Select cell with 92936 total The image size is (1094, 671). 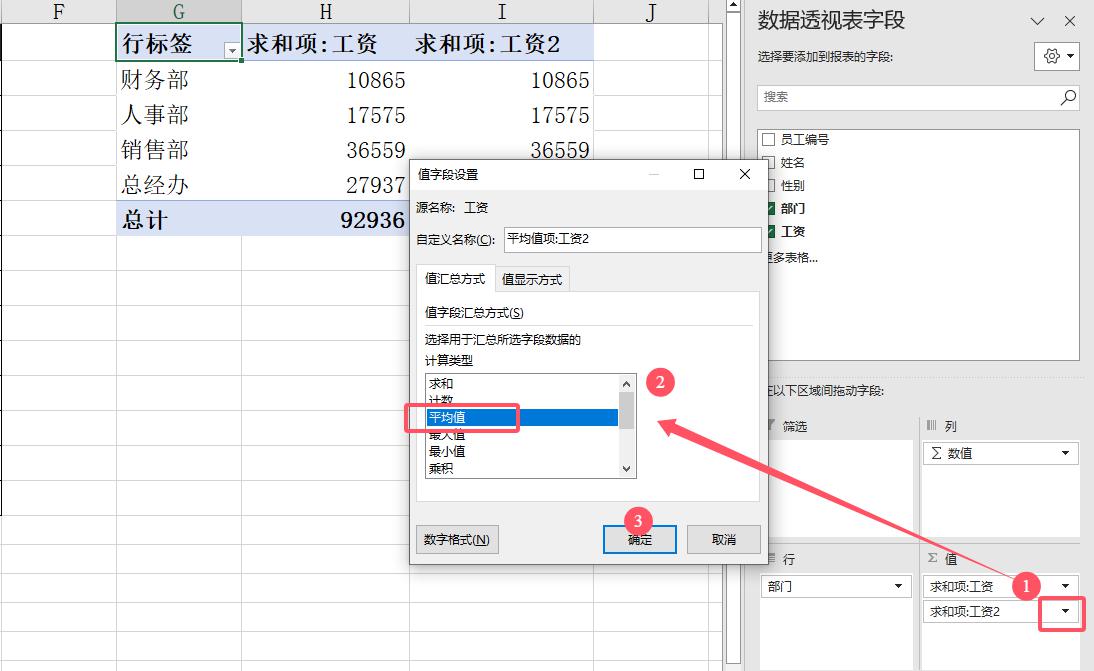pyautogui.click(x=325, y=219)
